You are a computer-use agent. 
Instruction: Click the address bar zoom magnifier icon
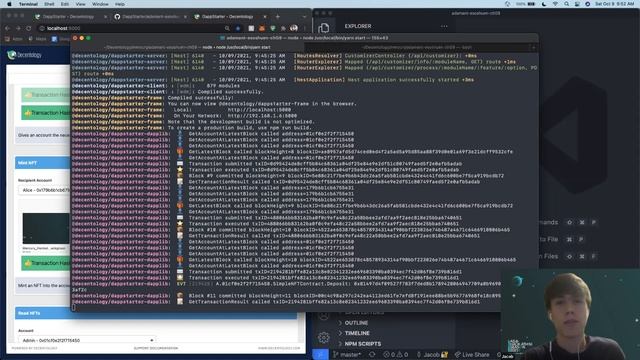[227, 28]
